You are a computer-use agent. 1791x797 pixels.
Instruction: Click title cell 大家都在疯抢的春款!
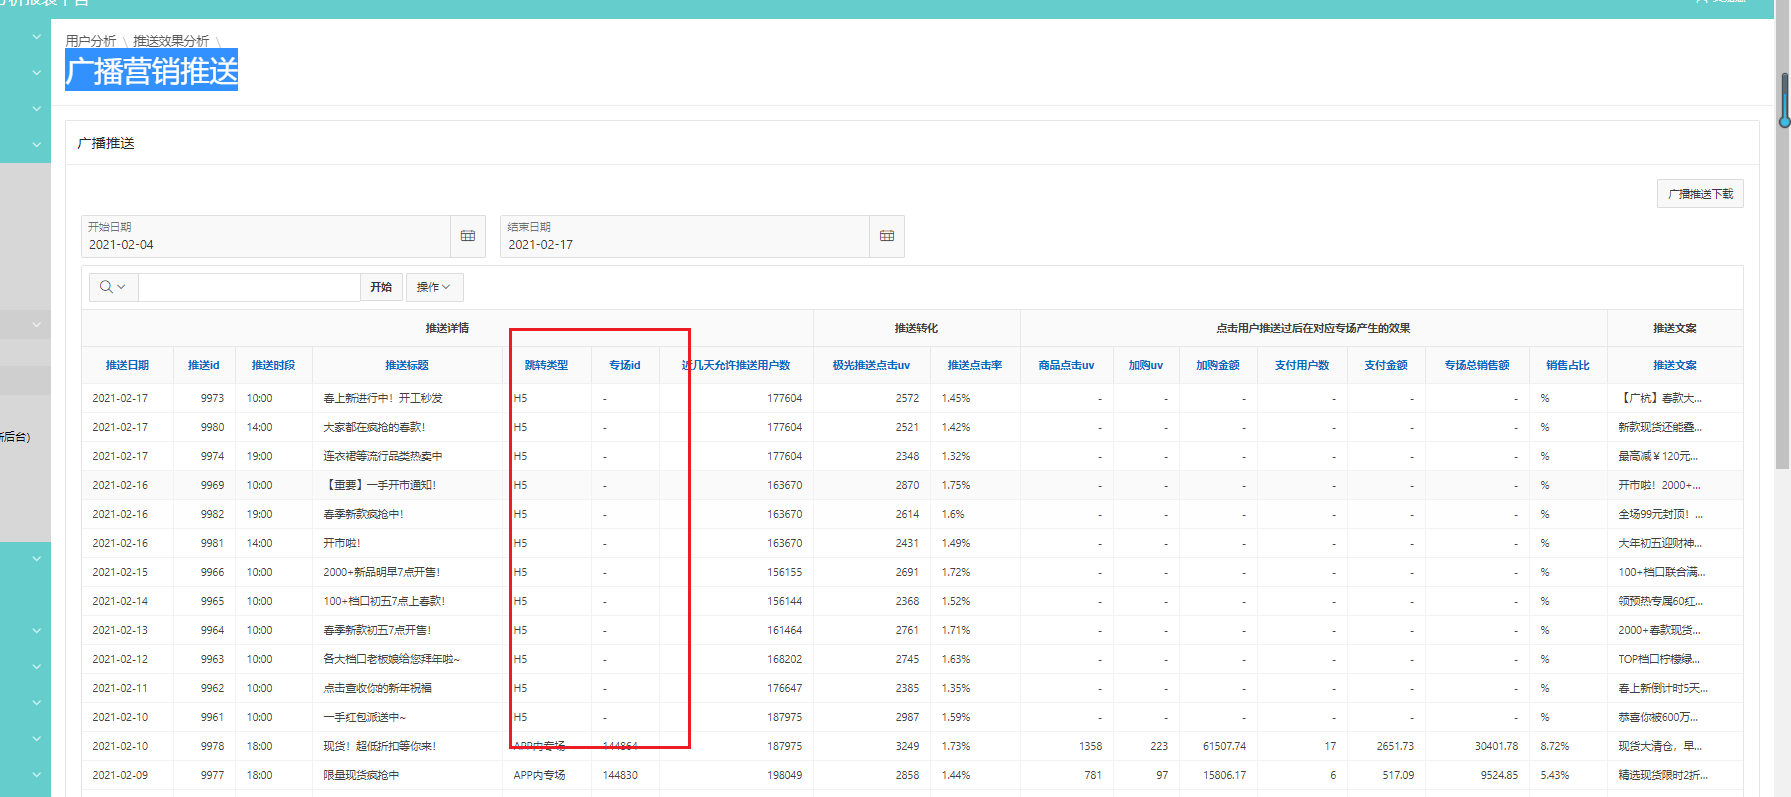374,427
